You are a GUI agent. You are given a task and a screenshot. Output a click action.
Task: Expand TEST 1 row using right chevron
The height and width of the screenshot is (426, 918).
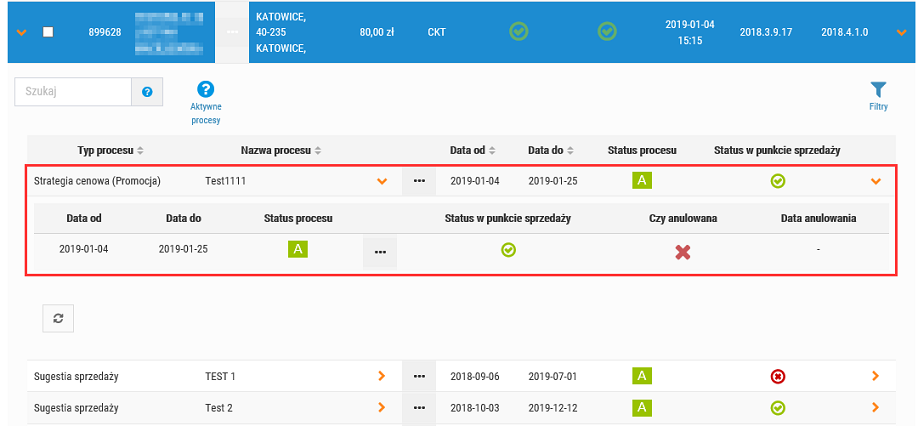[x=876, y=376]
